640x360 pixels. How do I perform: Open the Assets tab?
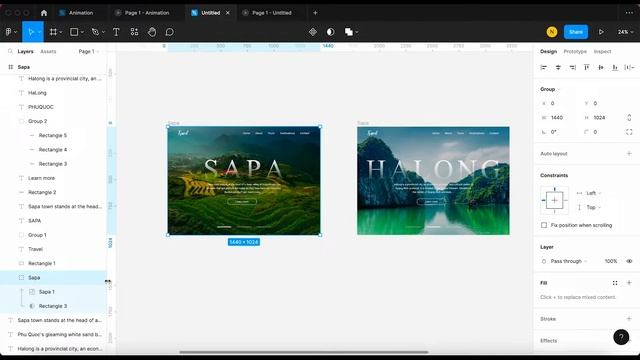tap(48, 51)
